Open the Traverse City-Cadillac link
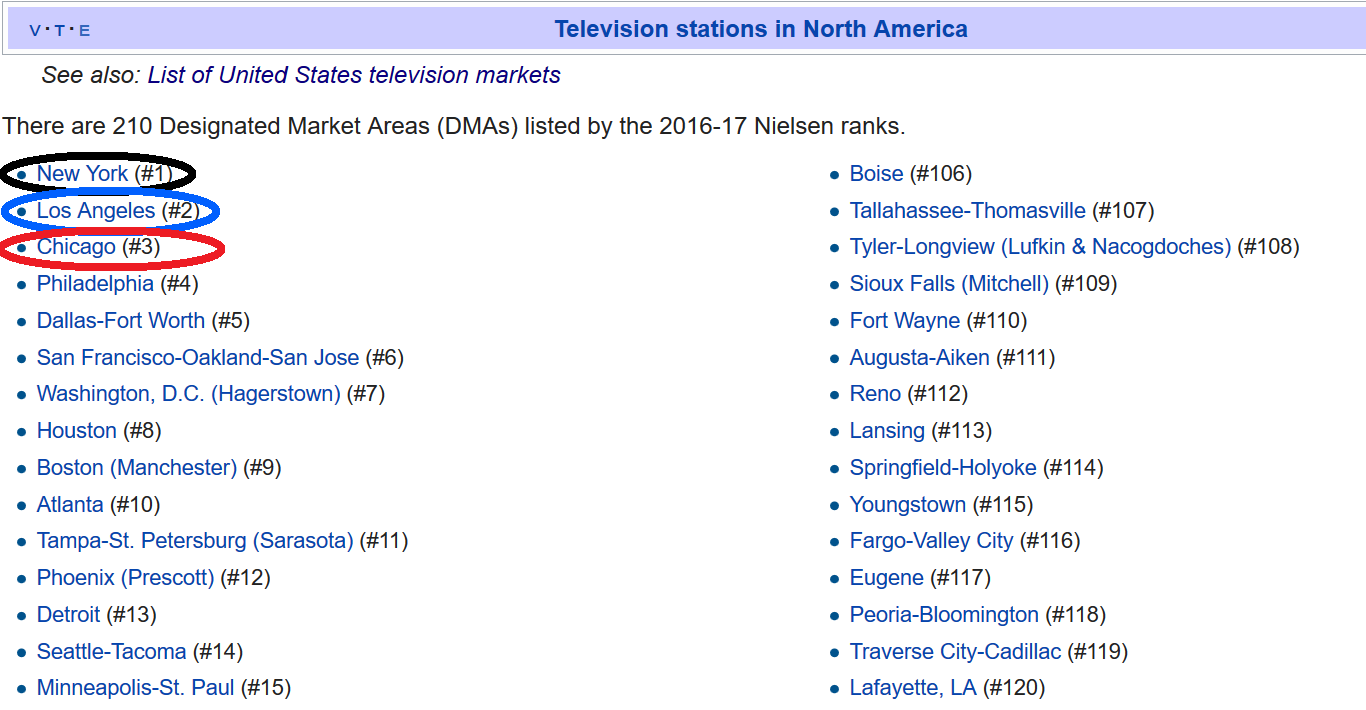Viewport: 1366px width, 710px height. (956, 652)
